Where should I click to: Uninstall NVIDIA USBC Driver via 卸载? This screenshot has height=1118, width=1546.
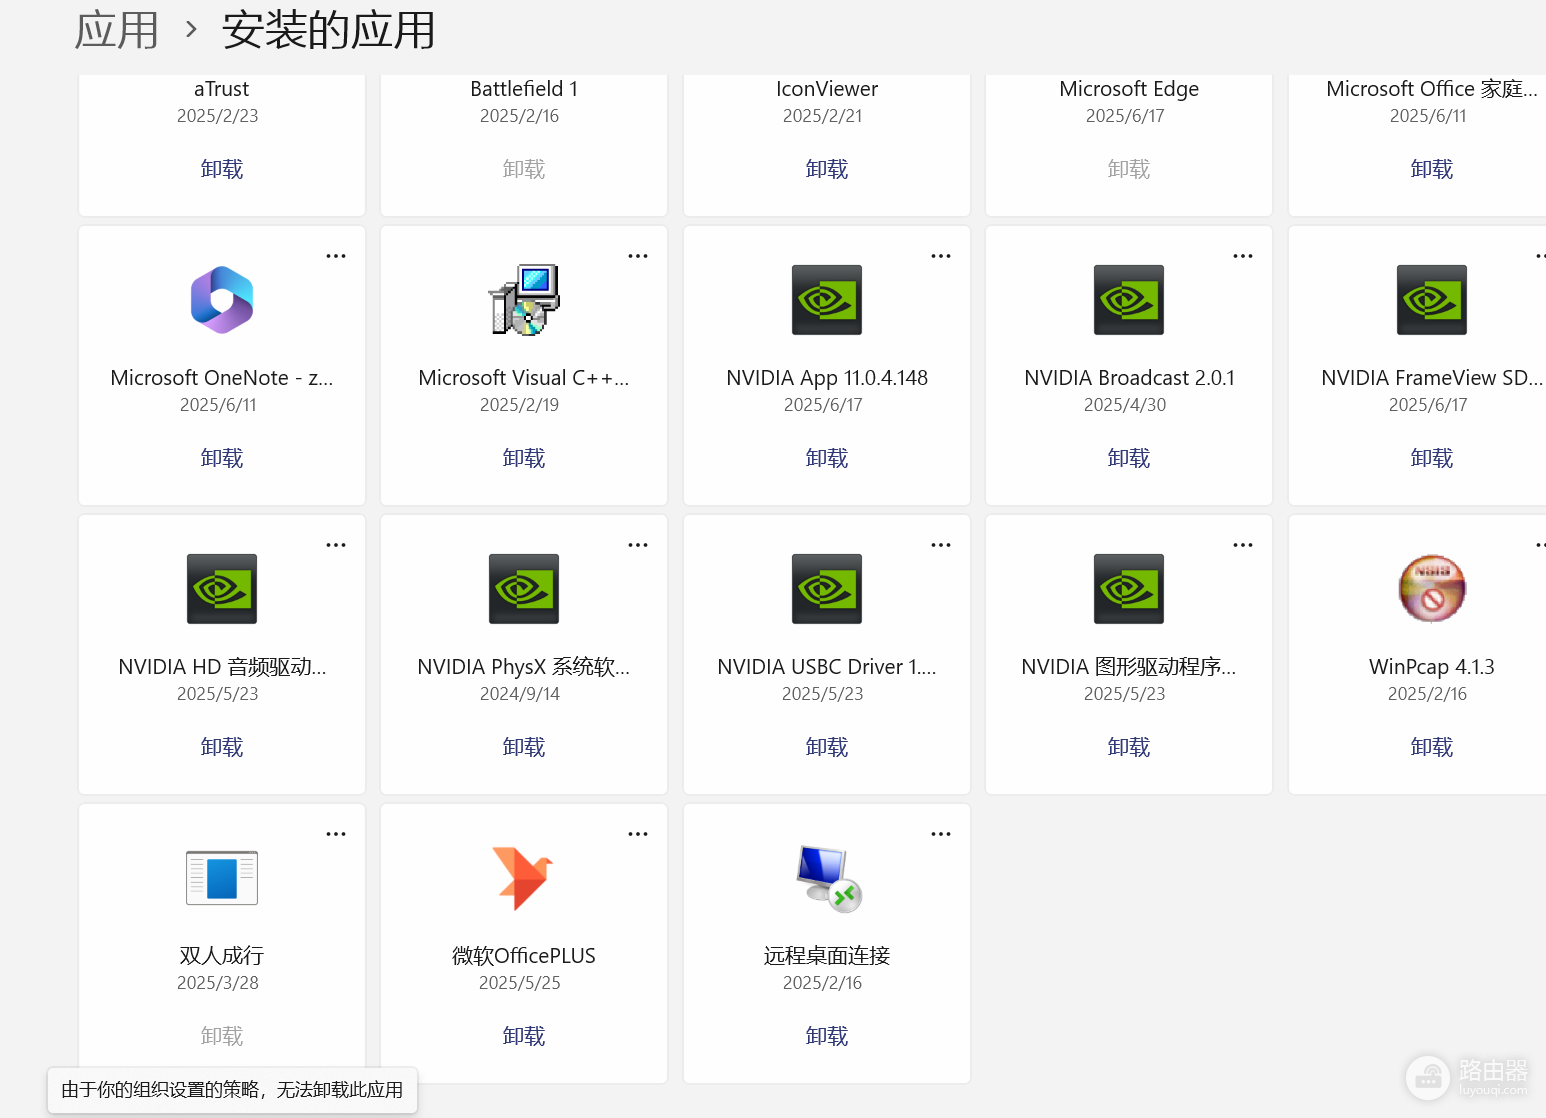(827, 747)
